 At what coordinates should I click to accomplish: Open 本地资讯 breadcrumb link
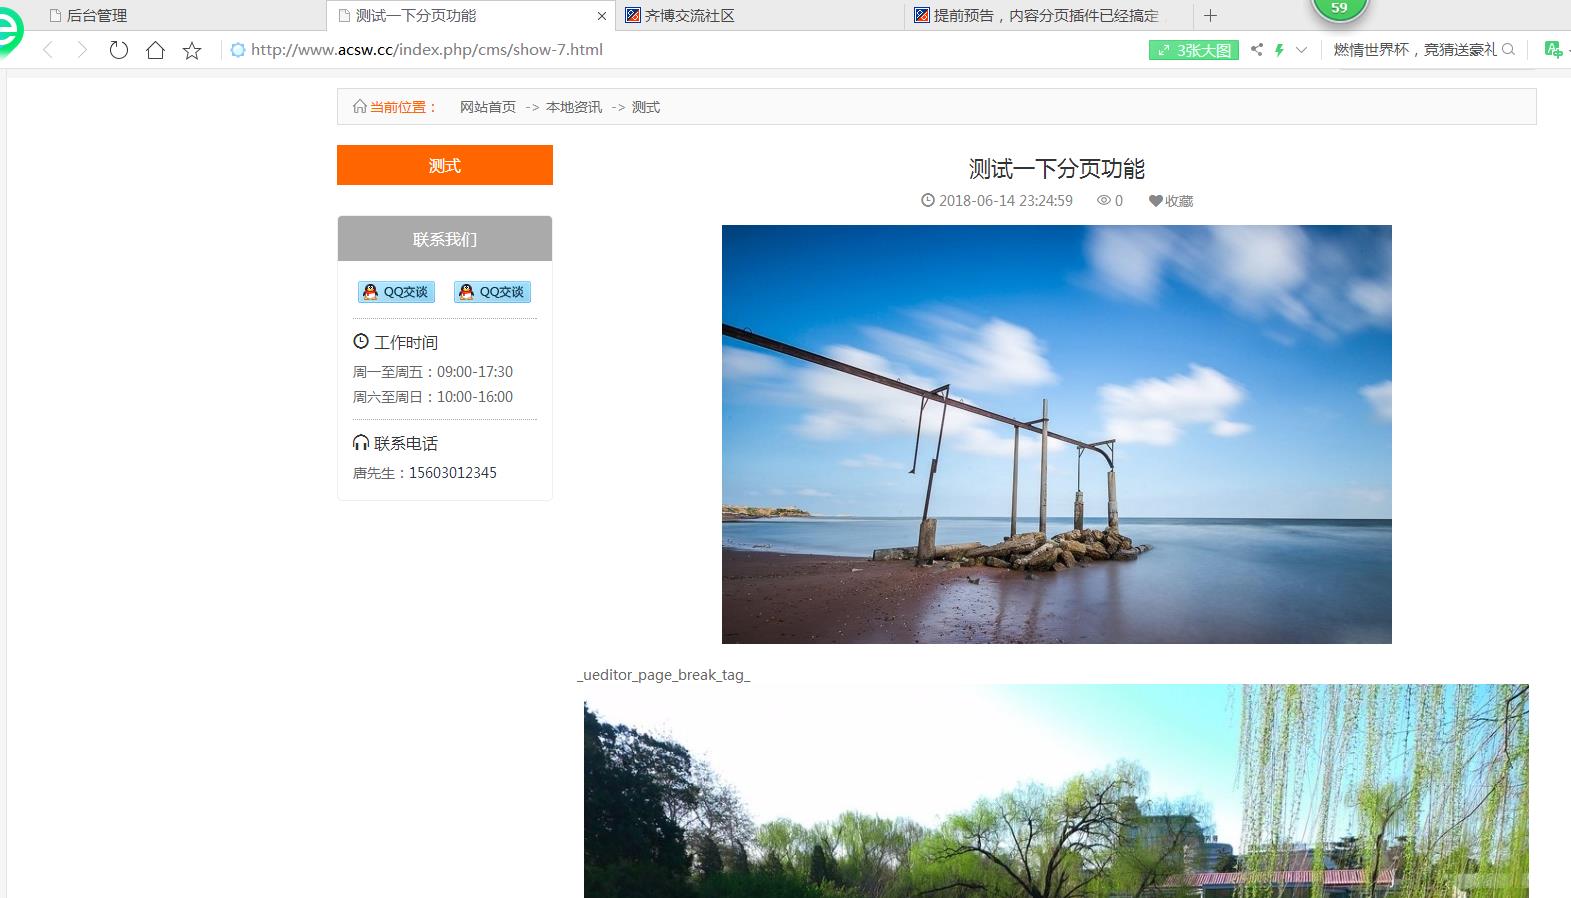click(x=574, y=107)
